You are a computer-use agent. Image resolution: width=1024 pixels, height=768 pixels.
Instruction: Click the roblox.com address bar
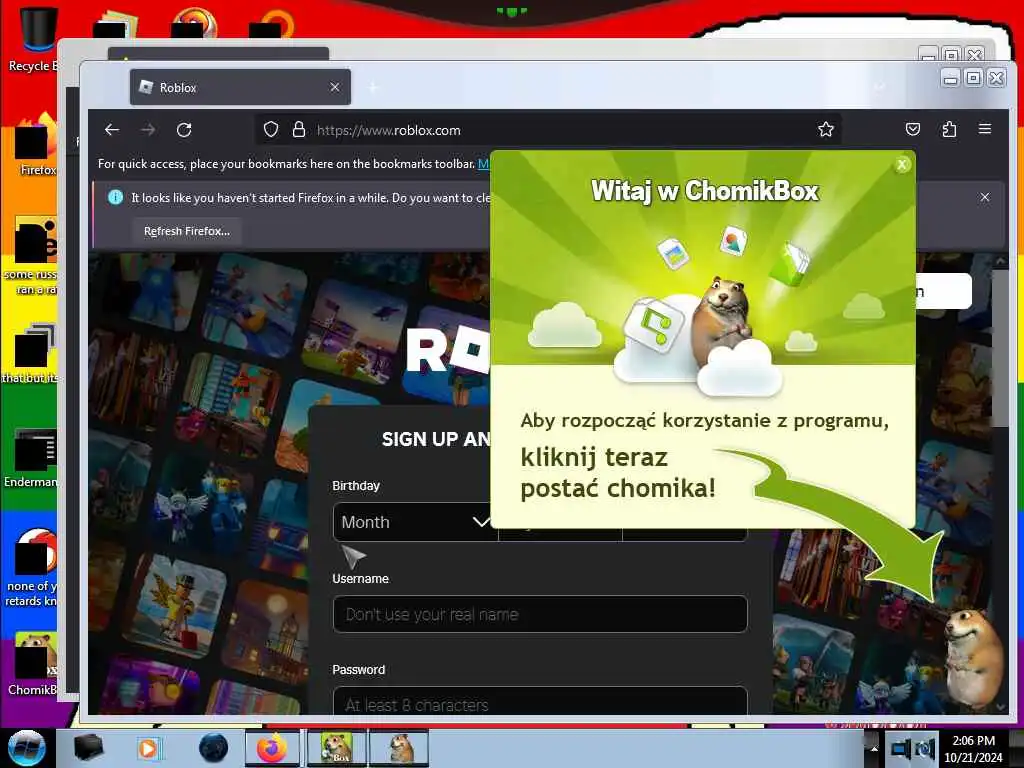click(547, 130)
